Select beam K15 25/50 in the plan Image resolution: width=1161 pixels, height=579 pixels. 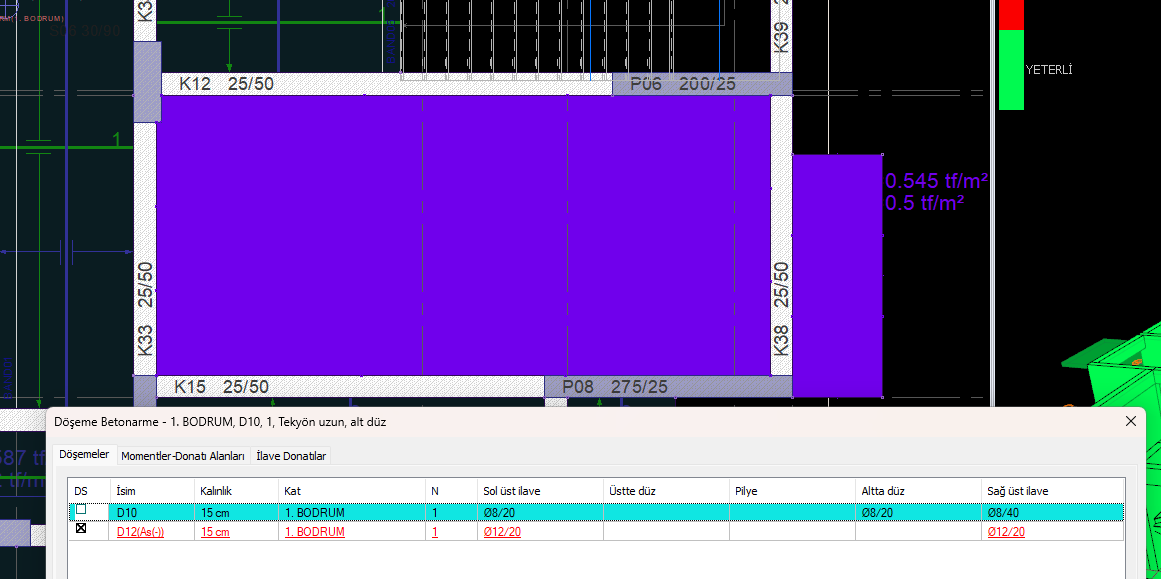tap(223, 387)
